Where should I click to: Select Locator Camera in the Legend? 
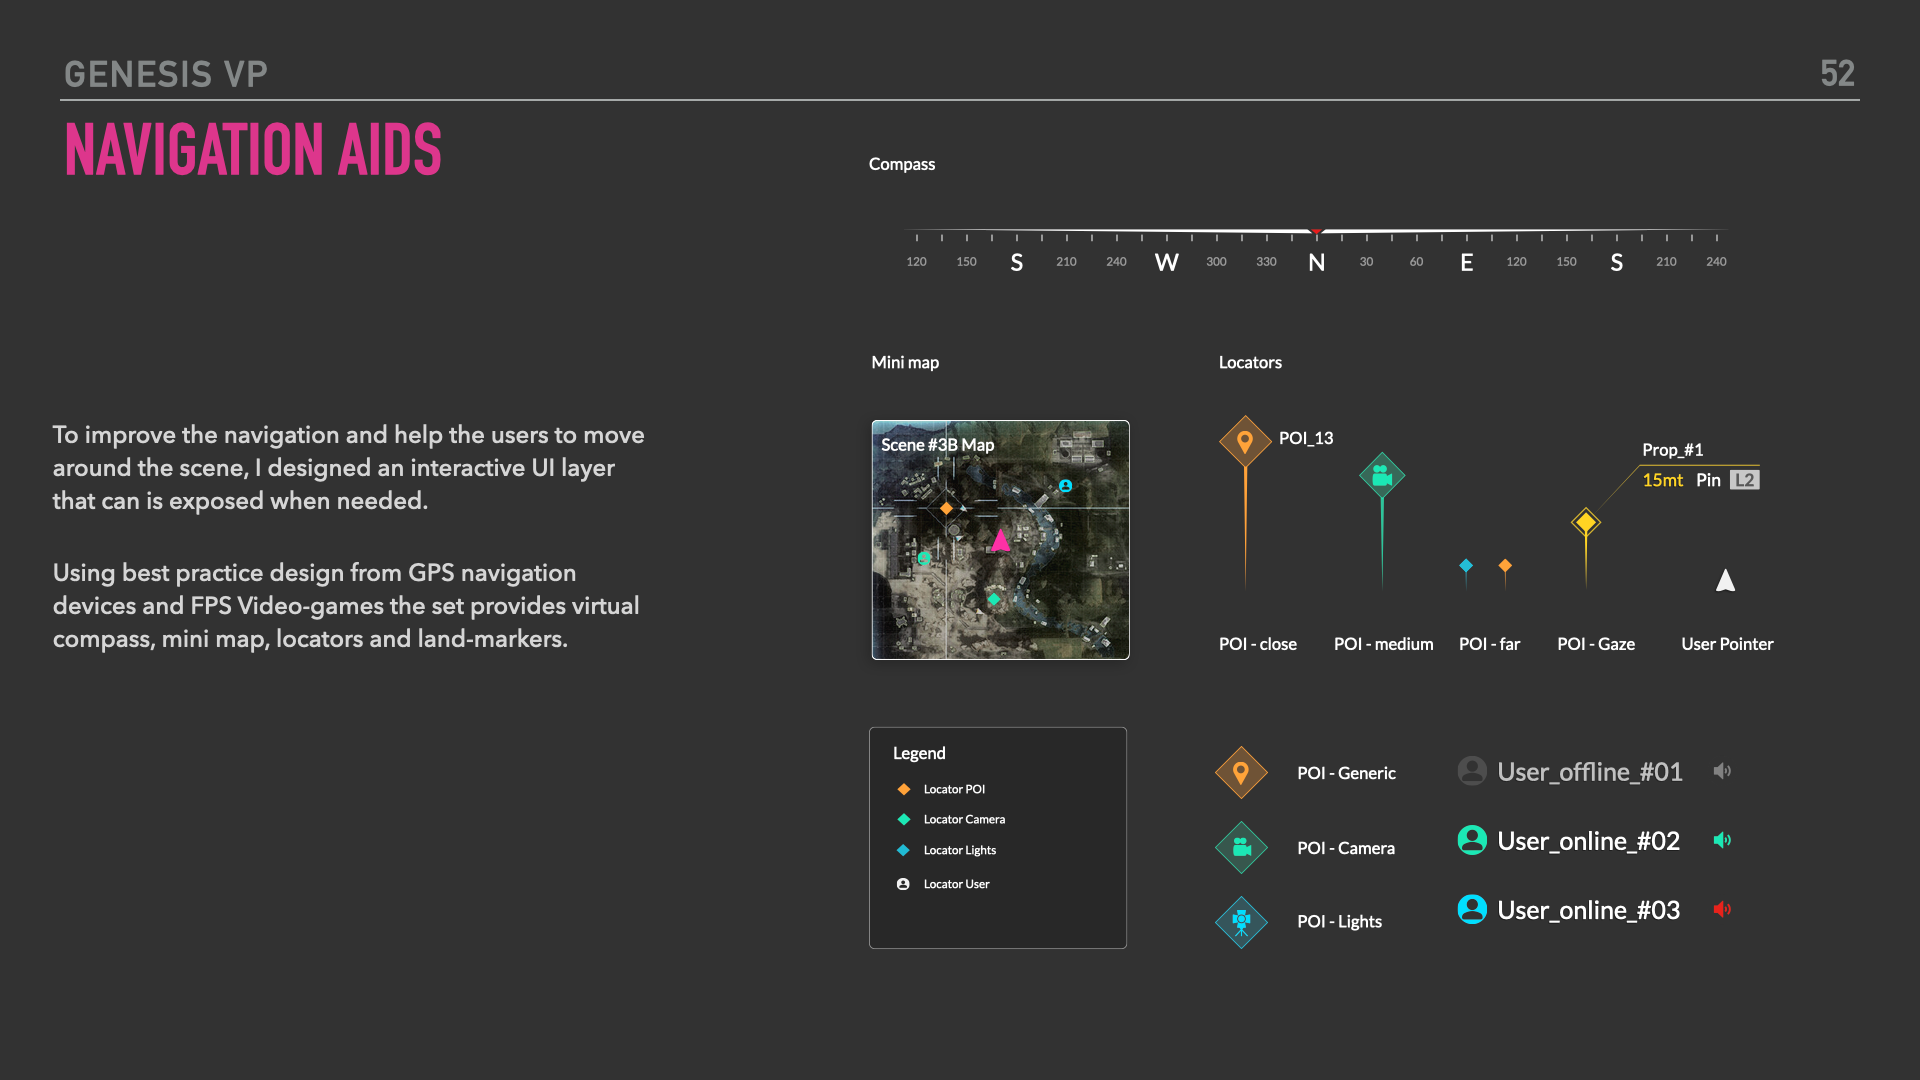coord(963,819)
